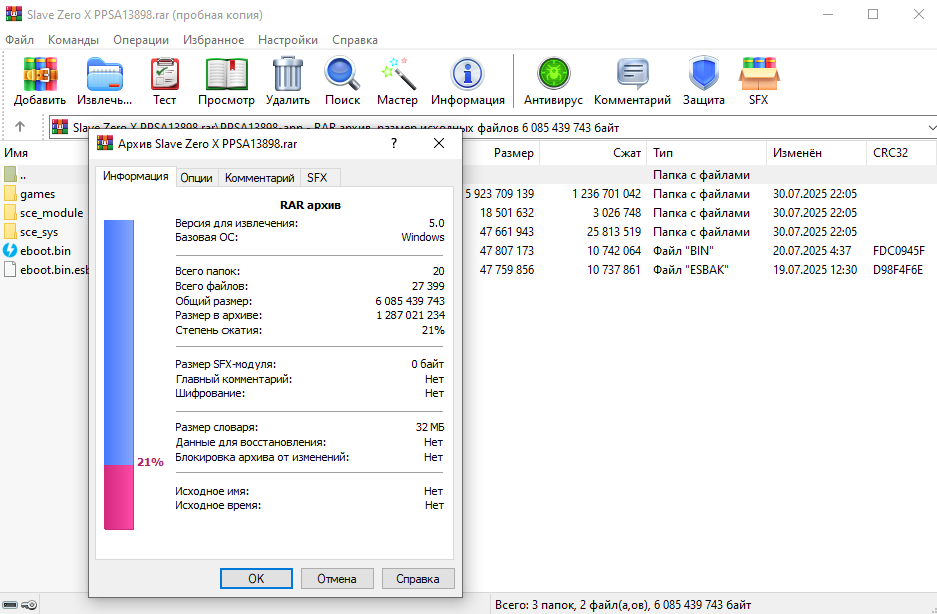
Task: Click the Поиск magnifier icon
Action: (x=342, y=75)
